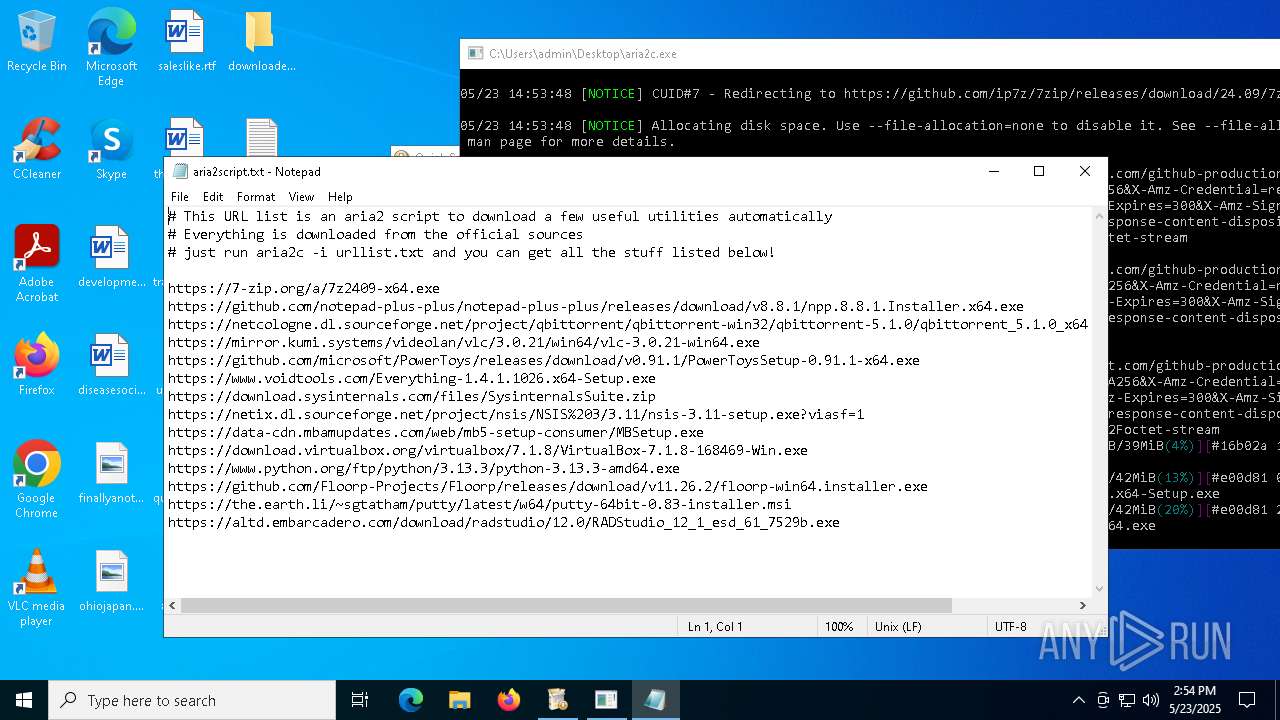Click the aria2c.exe console window title bar
Screen dimensions: 1280x720
870,54
